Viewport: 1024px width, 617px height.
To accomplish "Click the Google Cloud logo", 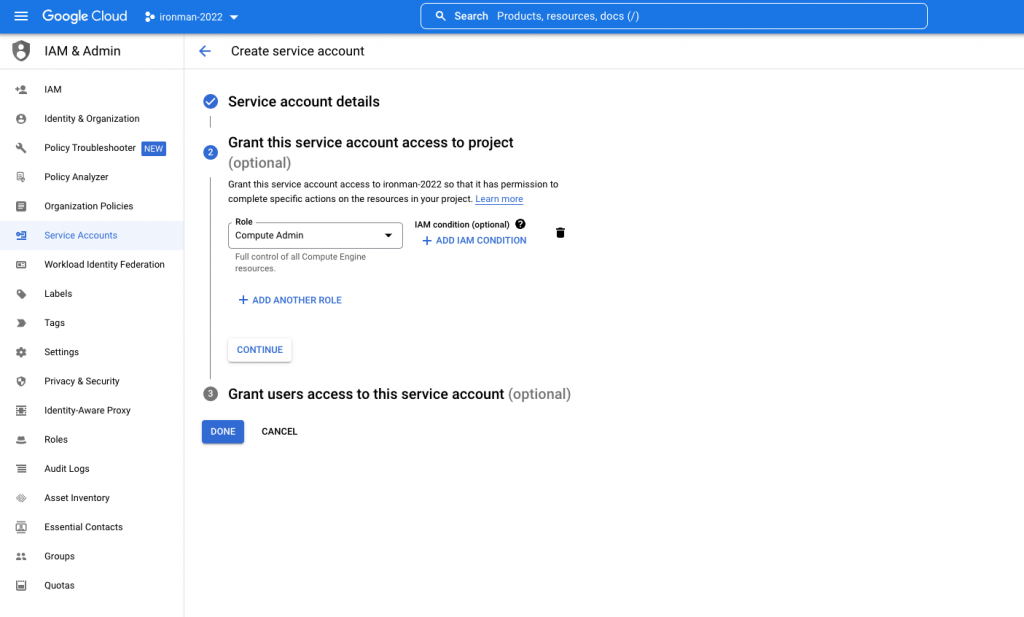I will coord(85,16).
